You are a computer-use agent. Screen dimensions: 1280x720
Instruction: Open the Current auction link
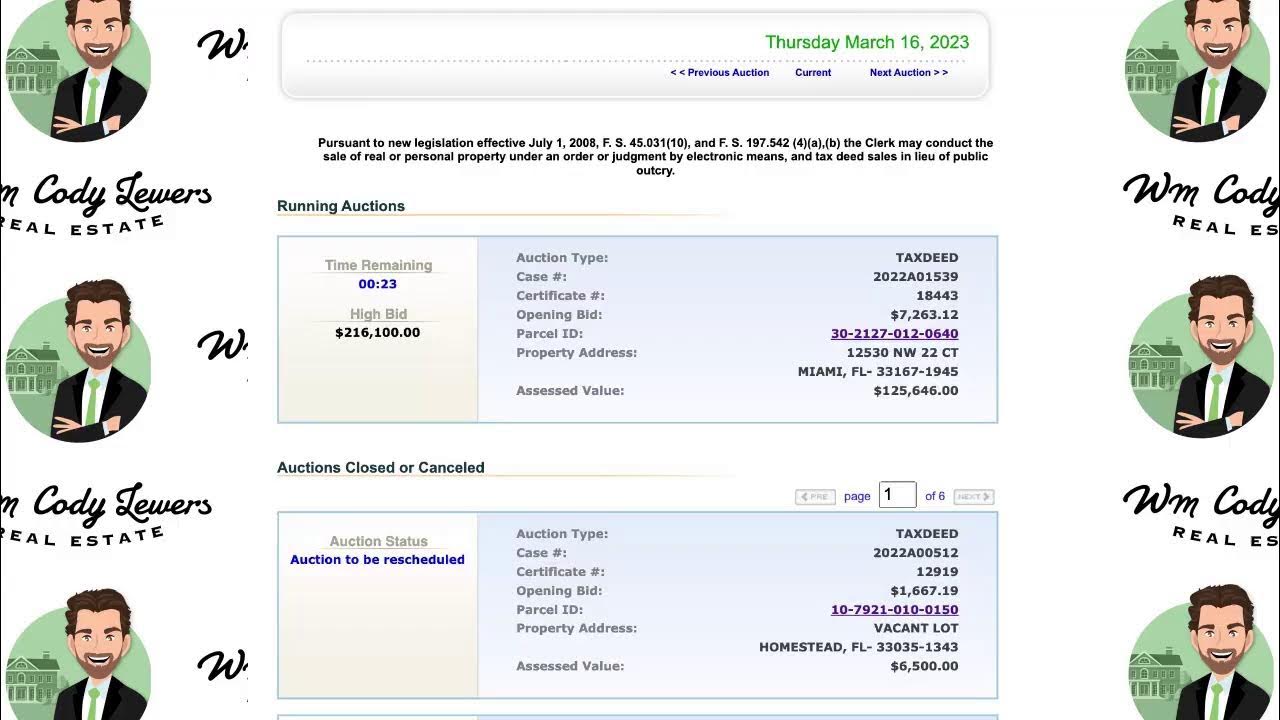pos(813,73)
